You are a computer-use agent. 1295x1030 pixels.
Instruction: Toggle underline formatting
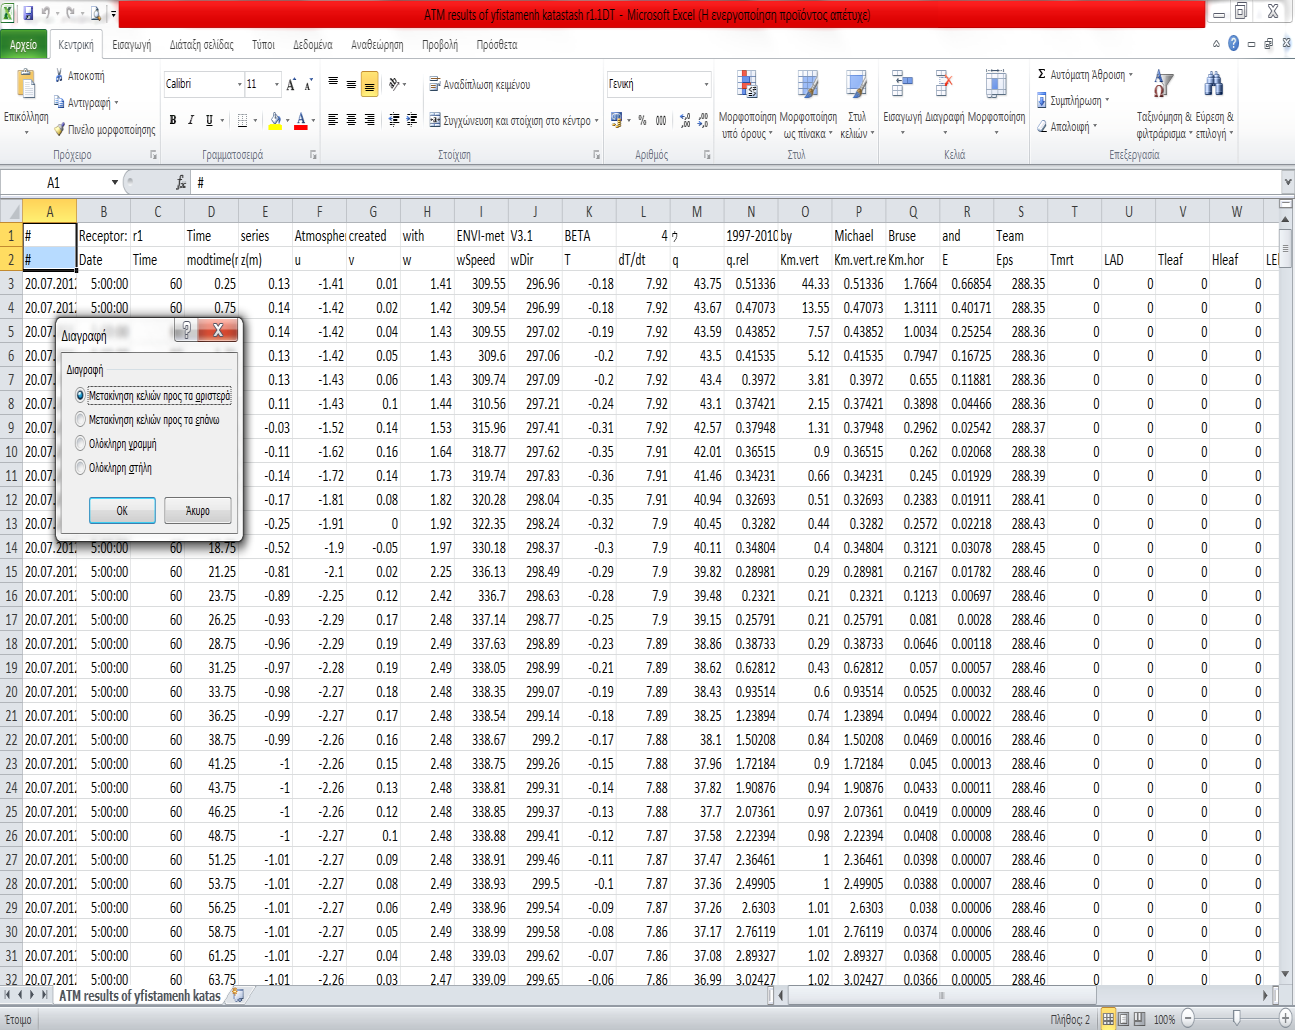[209, 120]
